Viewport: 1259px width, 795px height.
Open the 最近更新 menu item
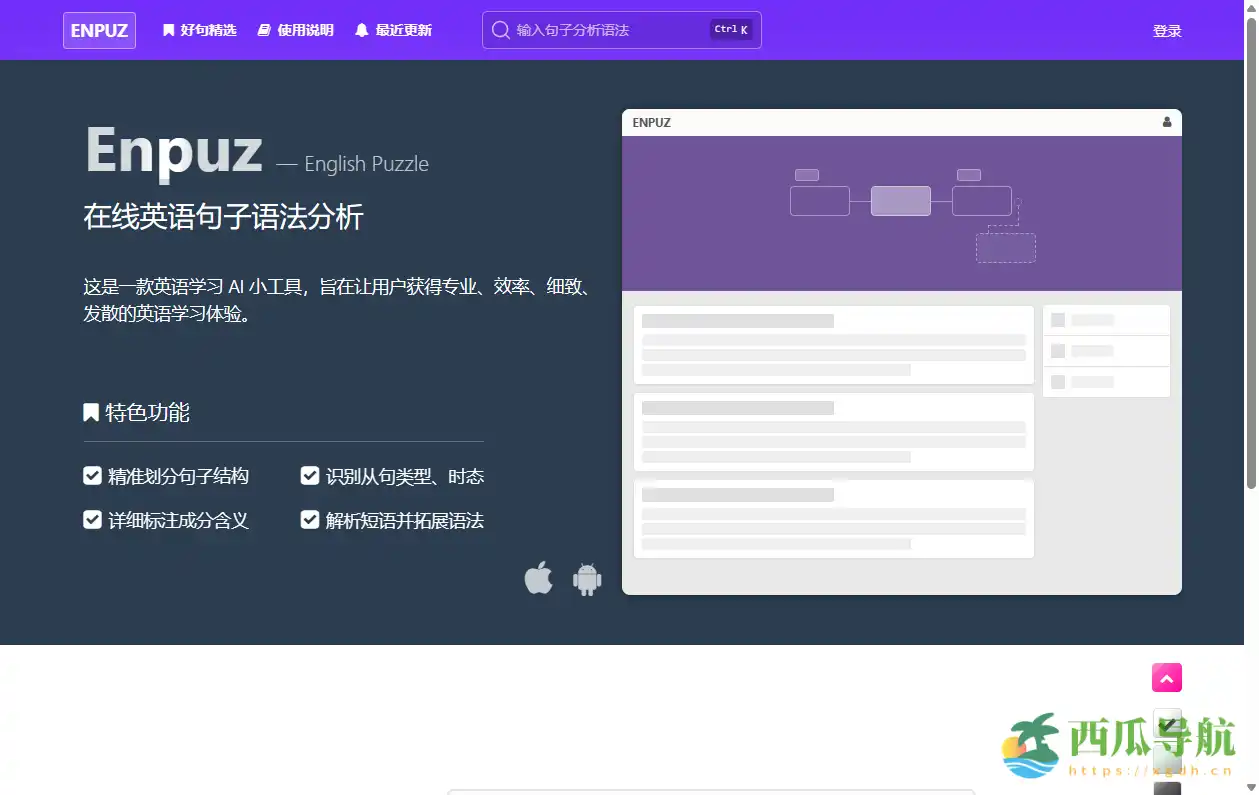click(x=403, y=30)
